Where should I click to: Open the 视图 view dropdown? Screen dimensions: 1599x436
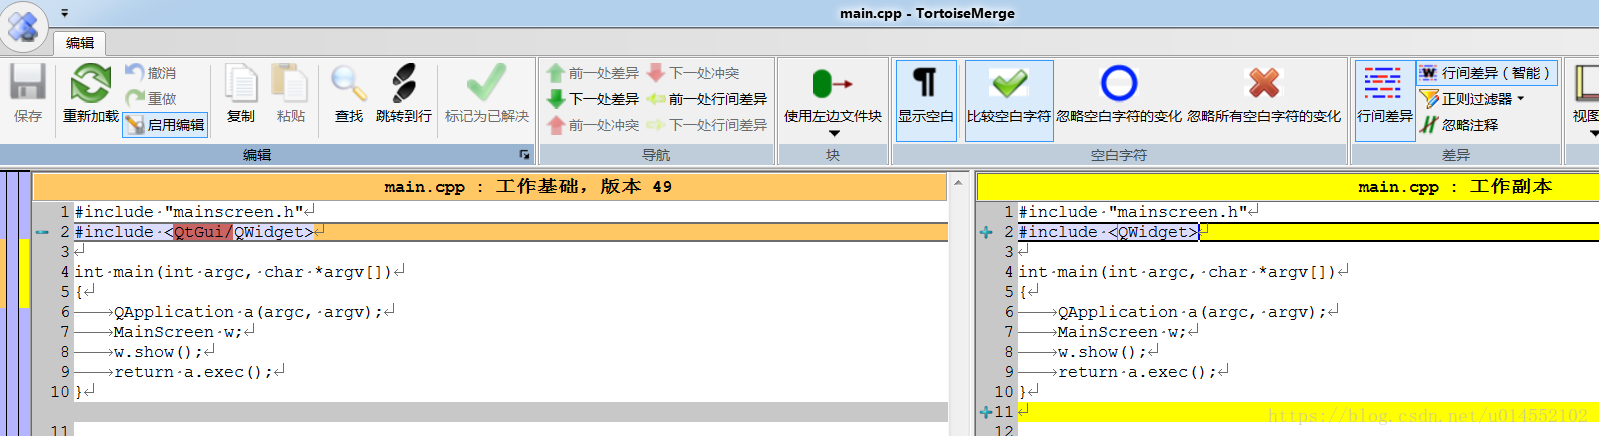click(x=1585, y=100)
